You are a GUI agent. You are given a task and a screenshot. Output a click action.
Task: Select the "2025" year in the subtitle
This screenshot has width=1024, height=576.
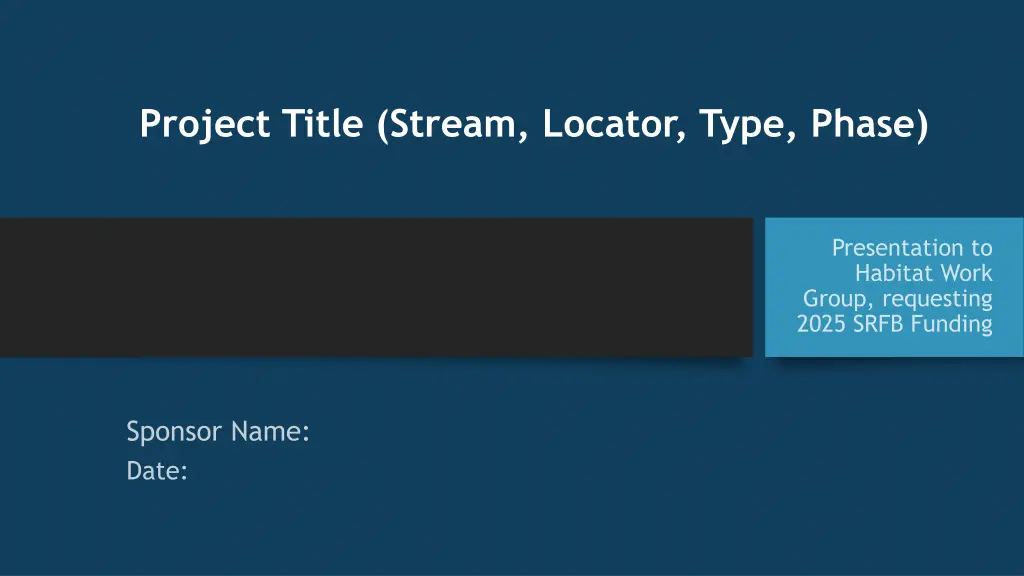[x=820, y=324]
